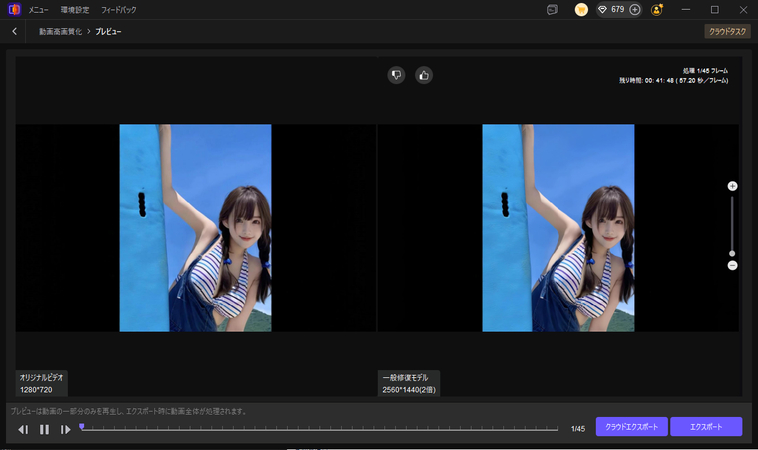The image size is (758, 450).
Task: Open the message center icon
Action: (552, 10)
